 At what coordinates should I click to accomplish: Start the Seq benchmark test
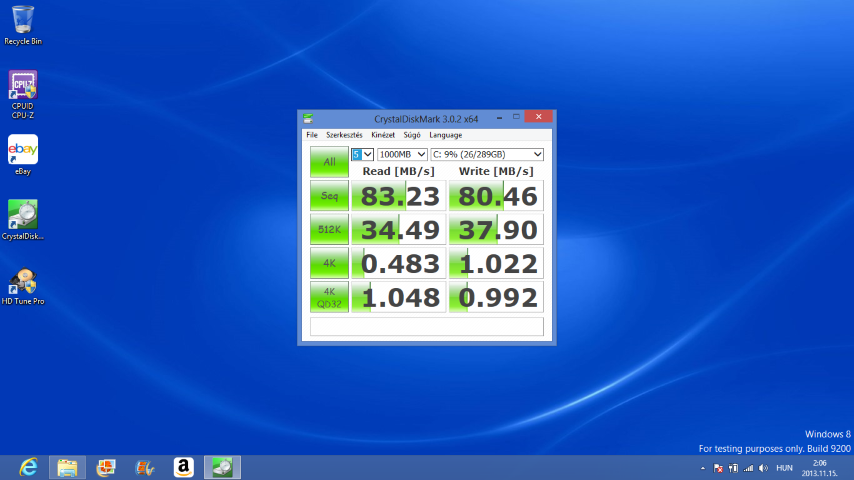point(329,195)
